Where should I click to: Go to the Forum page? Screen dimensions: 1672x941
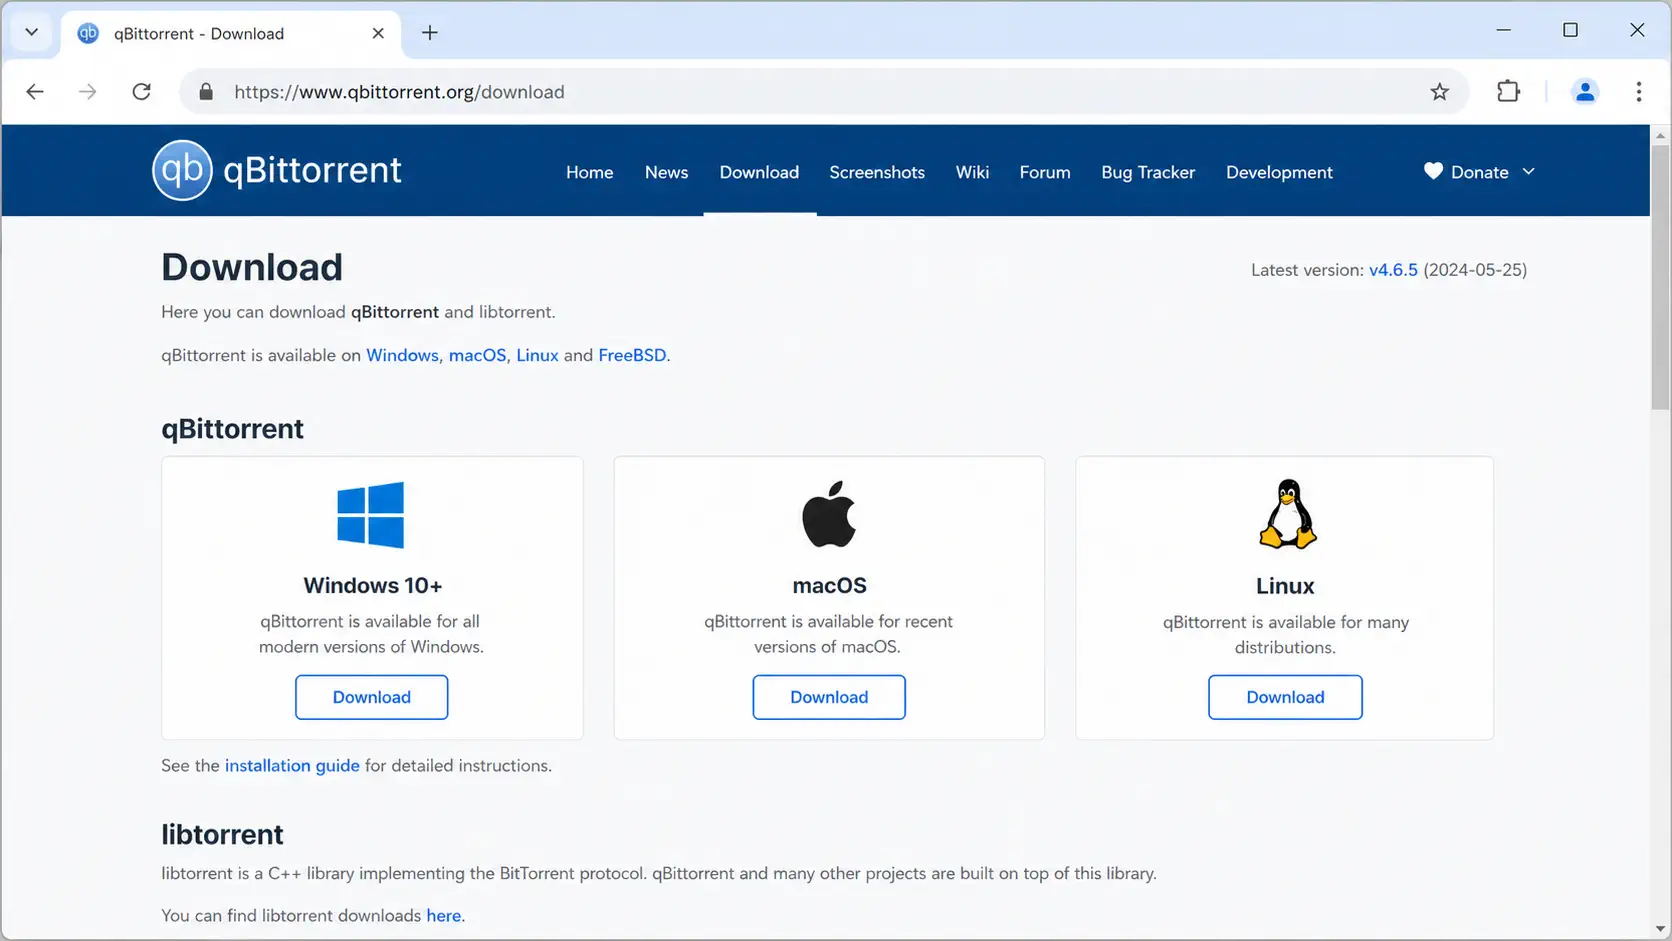pos(1045,172)
